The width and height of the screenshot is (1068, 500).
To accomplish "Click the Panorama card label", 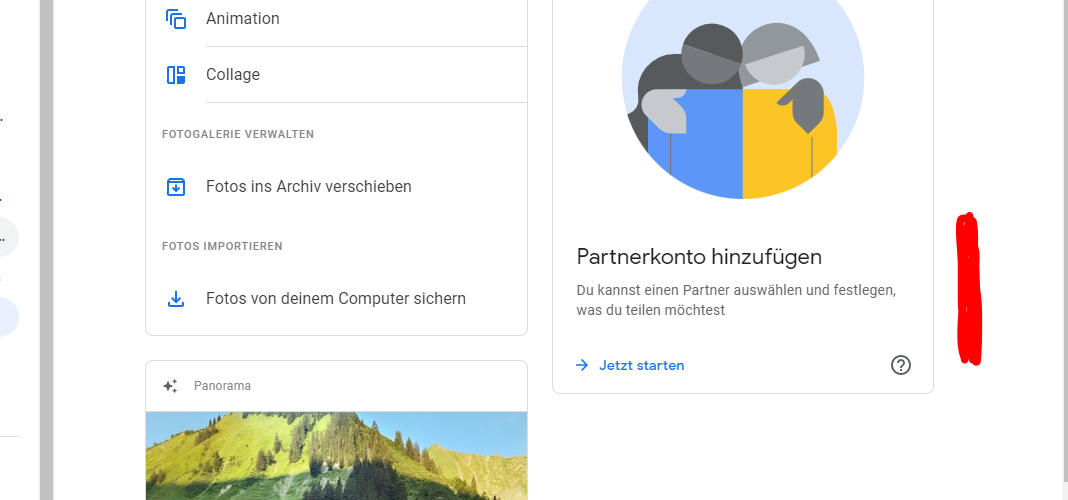I will (x=222, y=386).
